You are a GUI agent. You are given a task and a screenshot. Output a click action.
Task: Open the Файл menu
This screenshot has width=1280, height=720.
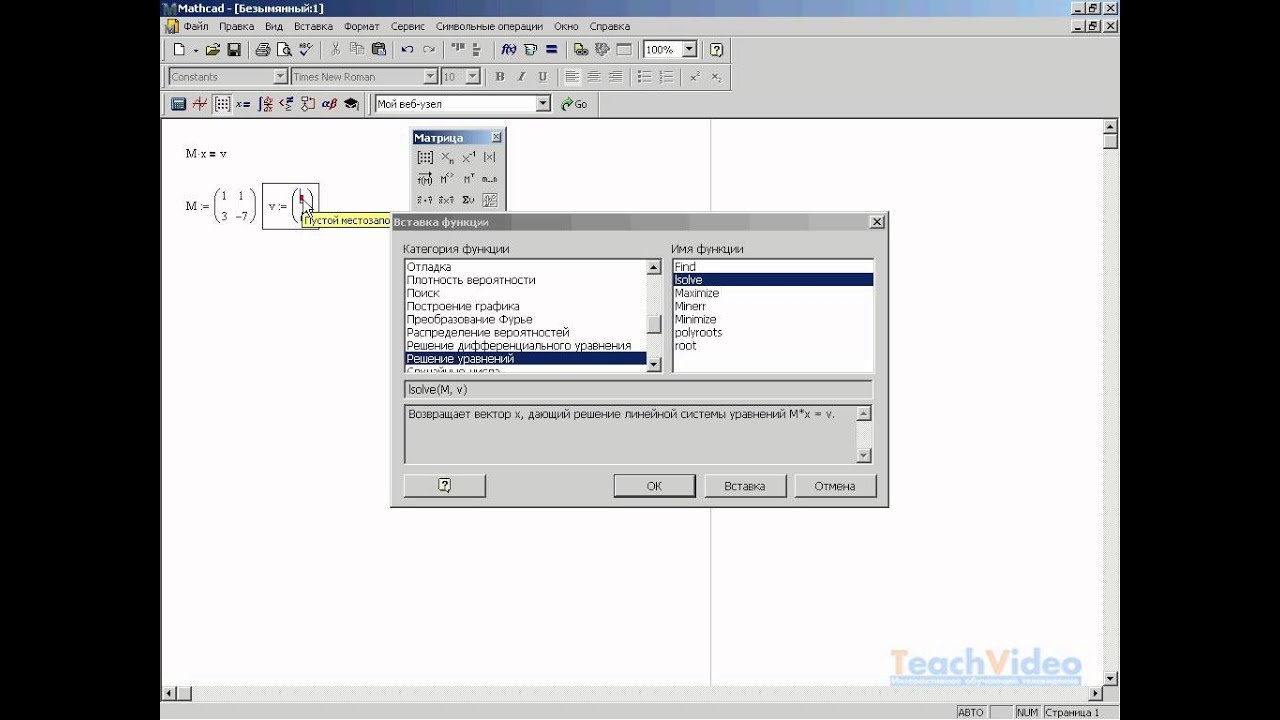point(196,26)
